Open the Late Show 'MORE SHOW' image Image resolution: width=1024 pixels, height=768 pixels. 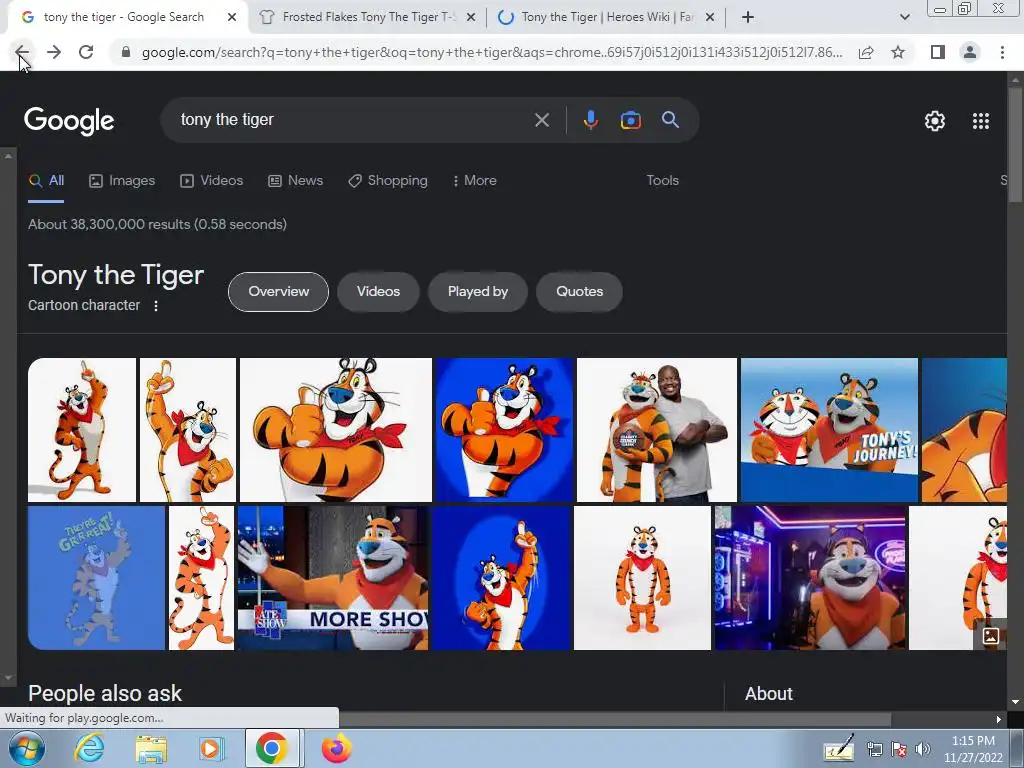point(332,578)
